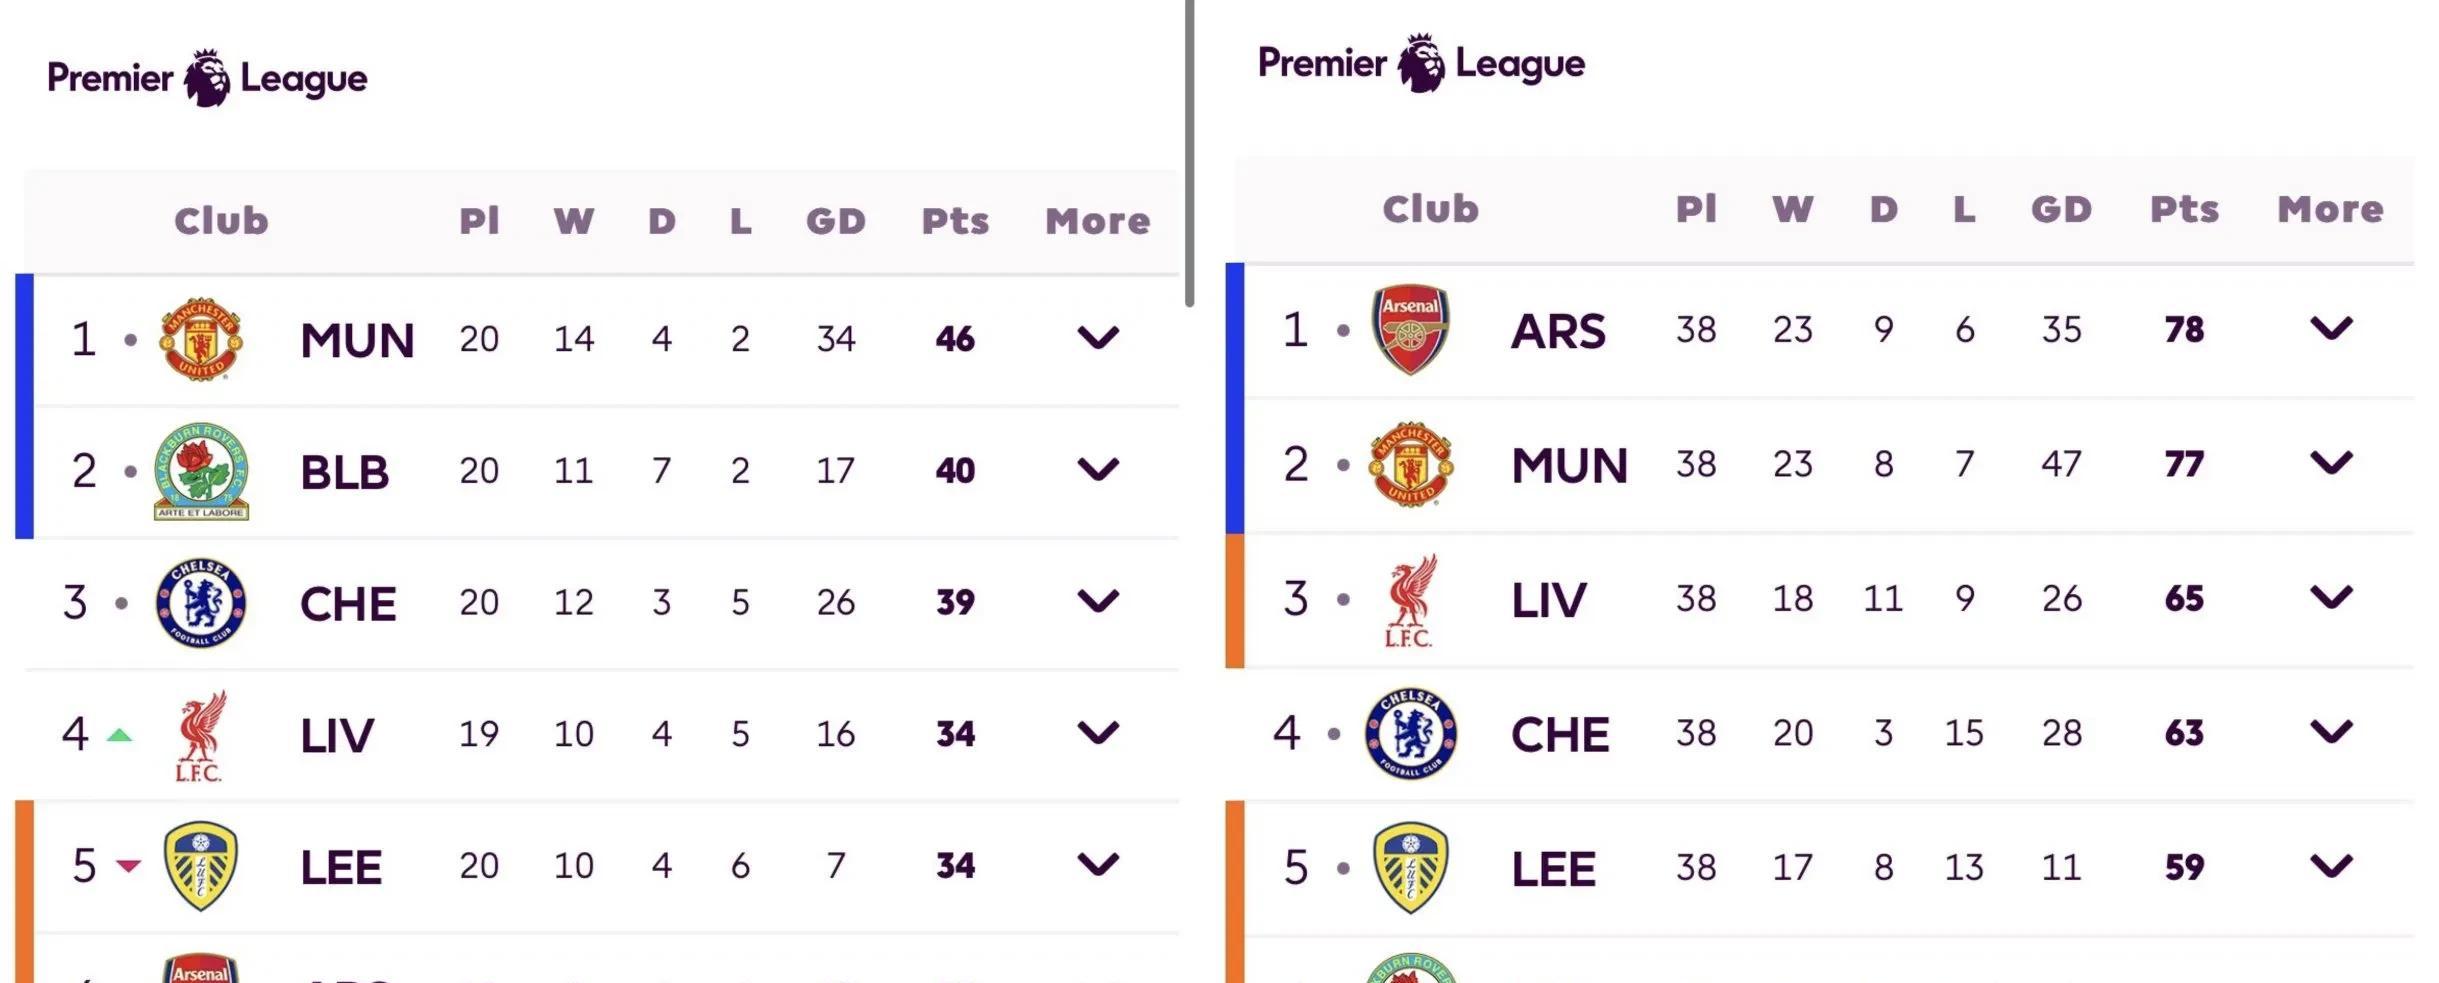This screenshot has width=2439, height=983.
Task: Click the Blackburn Rovers club crest
Action: coord(201,471)
